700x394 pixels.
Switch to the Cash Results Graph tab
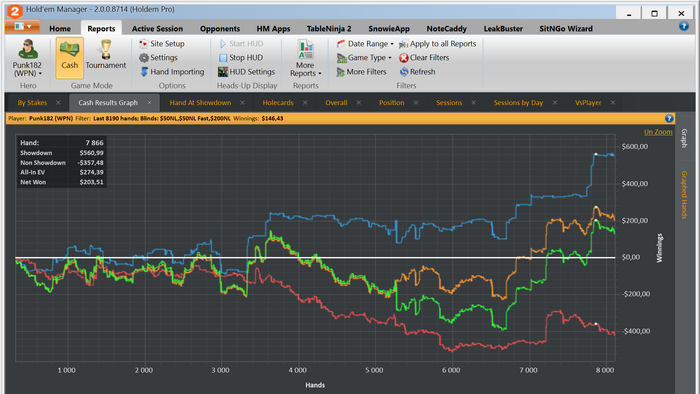tap(108, 103)
